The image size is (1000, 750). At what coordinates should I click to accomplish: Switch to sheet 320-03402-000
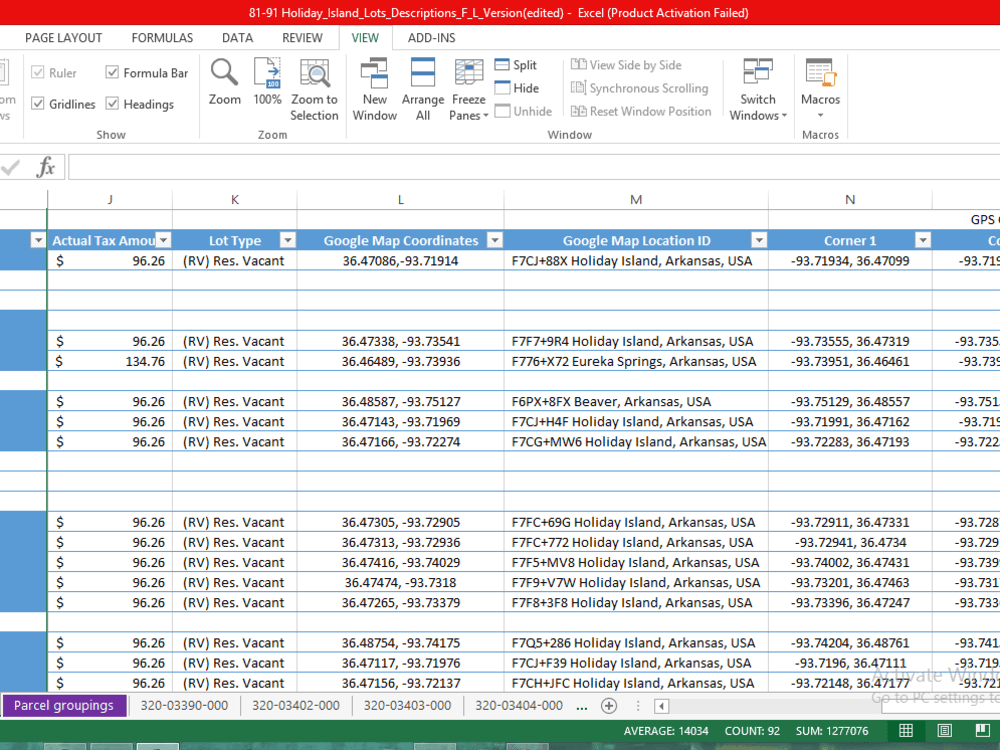(296, 705)
